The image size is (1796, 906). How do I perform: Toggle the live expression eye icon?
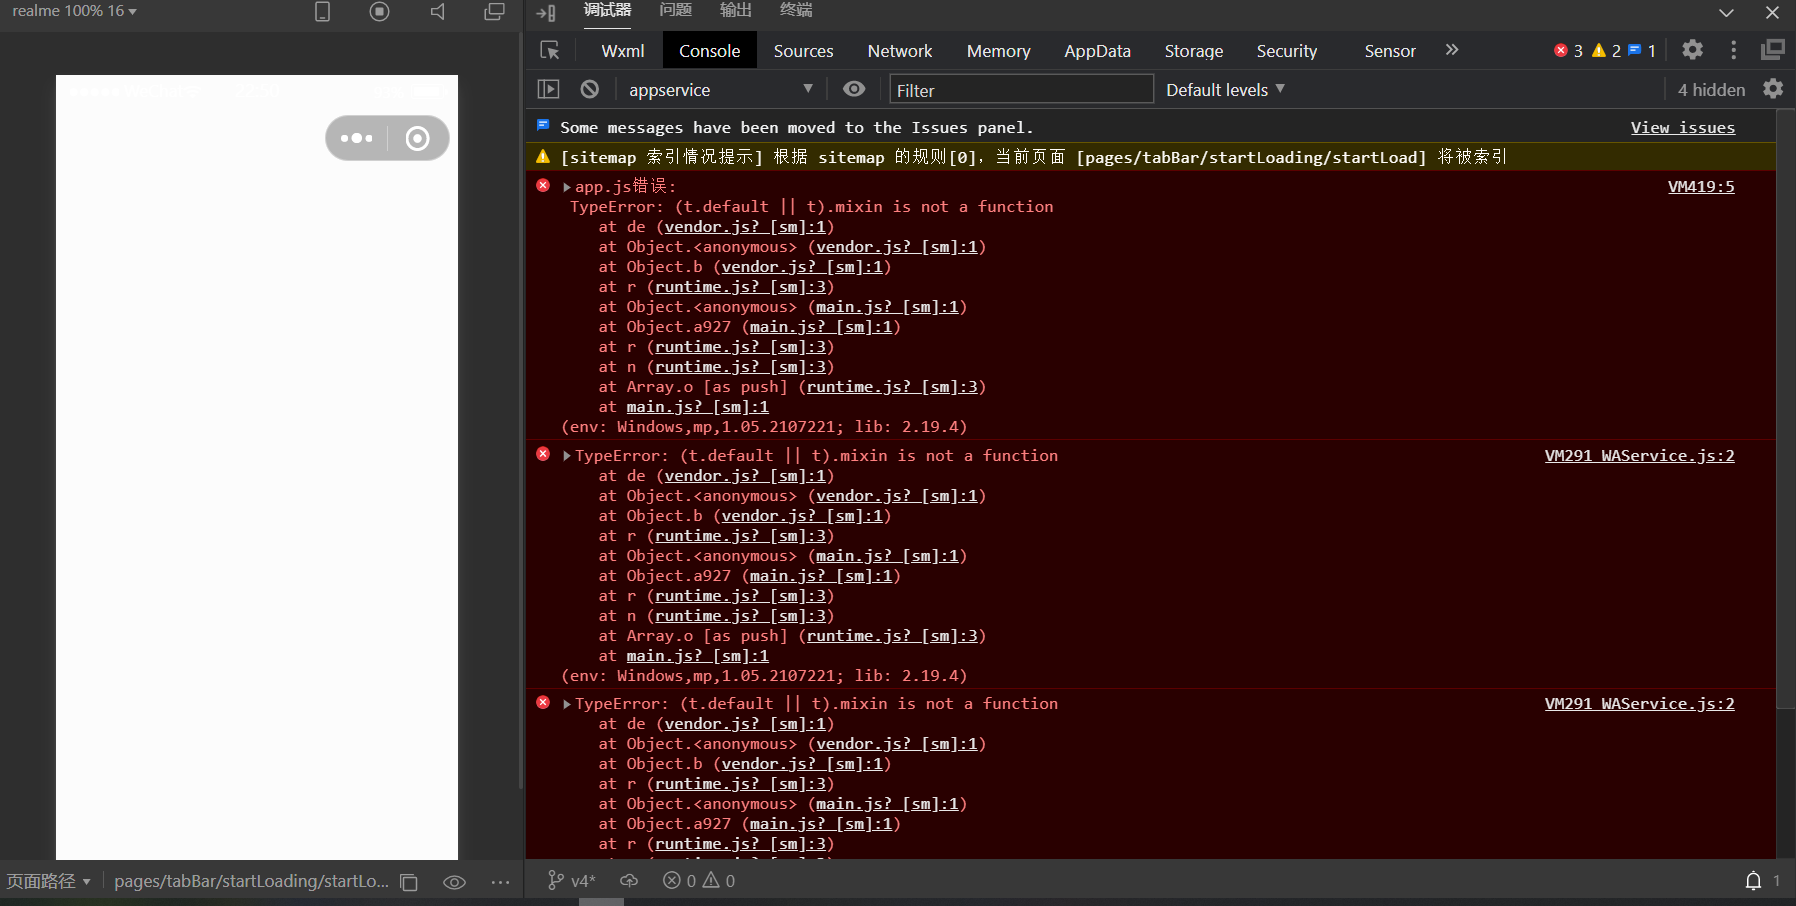(854, 89)
